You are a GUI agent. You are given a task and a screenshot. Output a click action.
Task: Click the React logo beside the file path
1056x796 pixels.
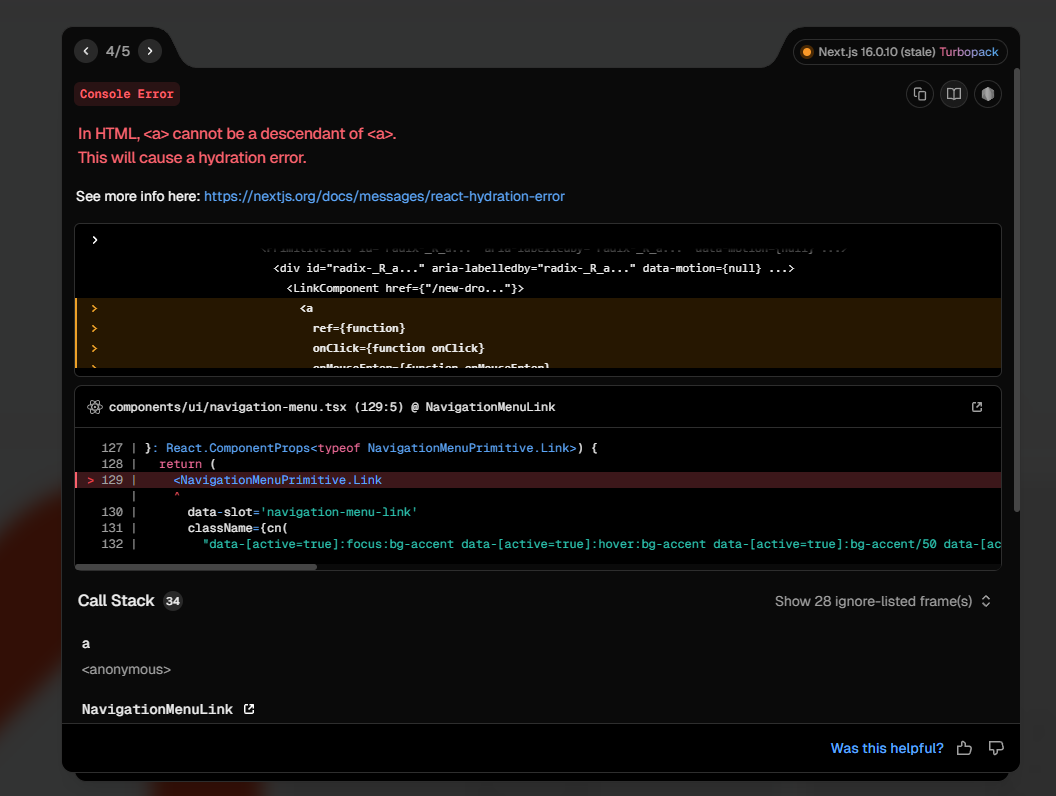tap(95, 407)
